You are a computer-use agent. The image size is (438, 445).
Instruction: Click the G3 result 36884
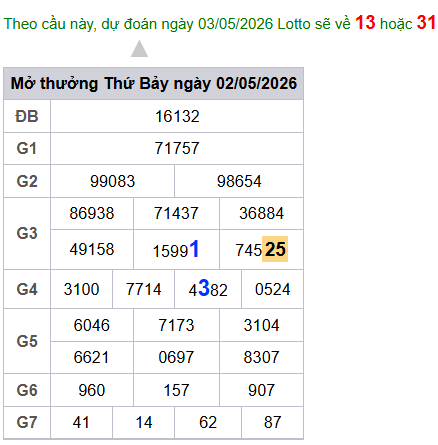pyautogui.click(x=261, y=213)
